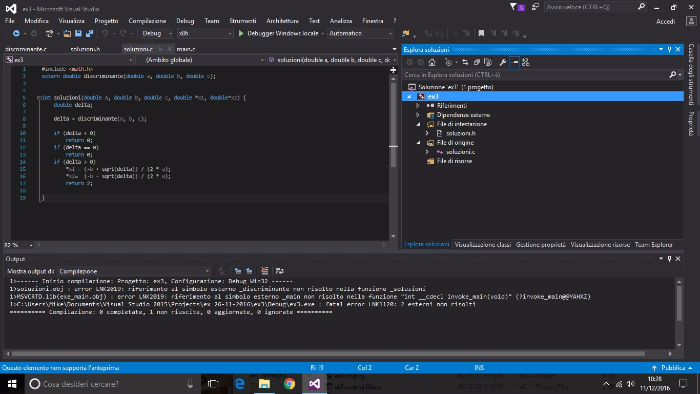
Task: Click the pending changes filter clock icon
Action: click(x=449, y=62)
